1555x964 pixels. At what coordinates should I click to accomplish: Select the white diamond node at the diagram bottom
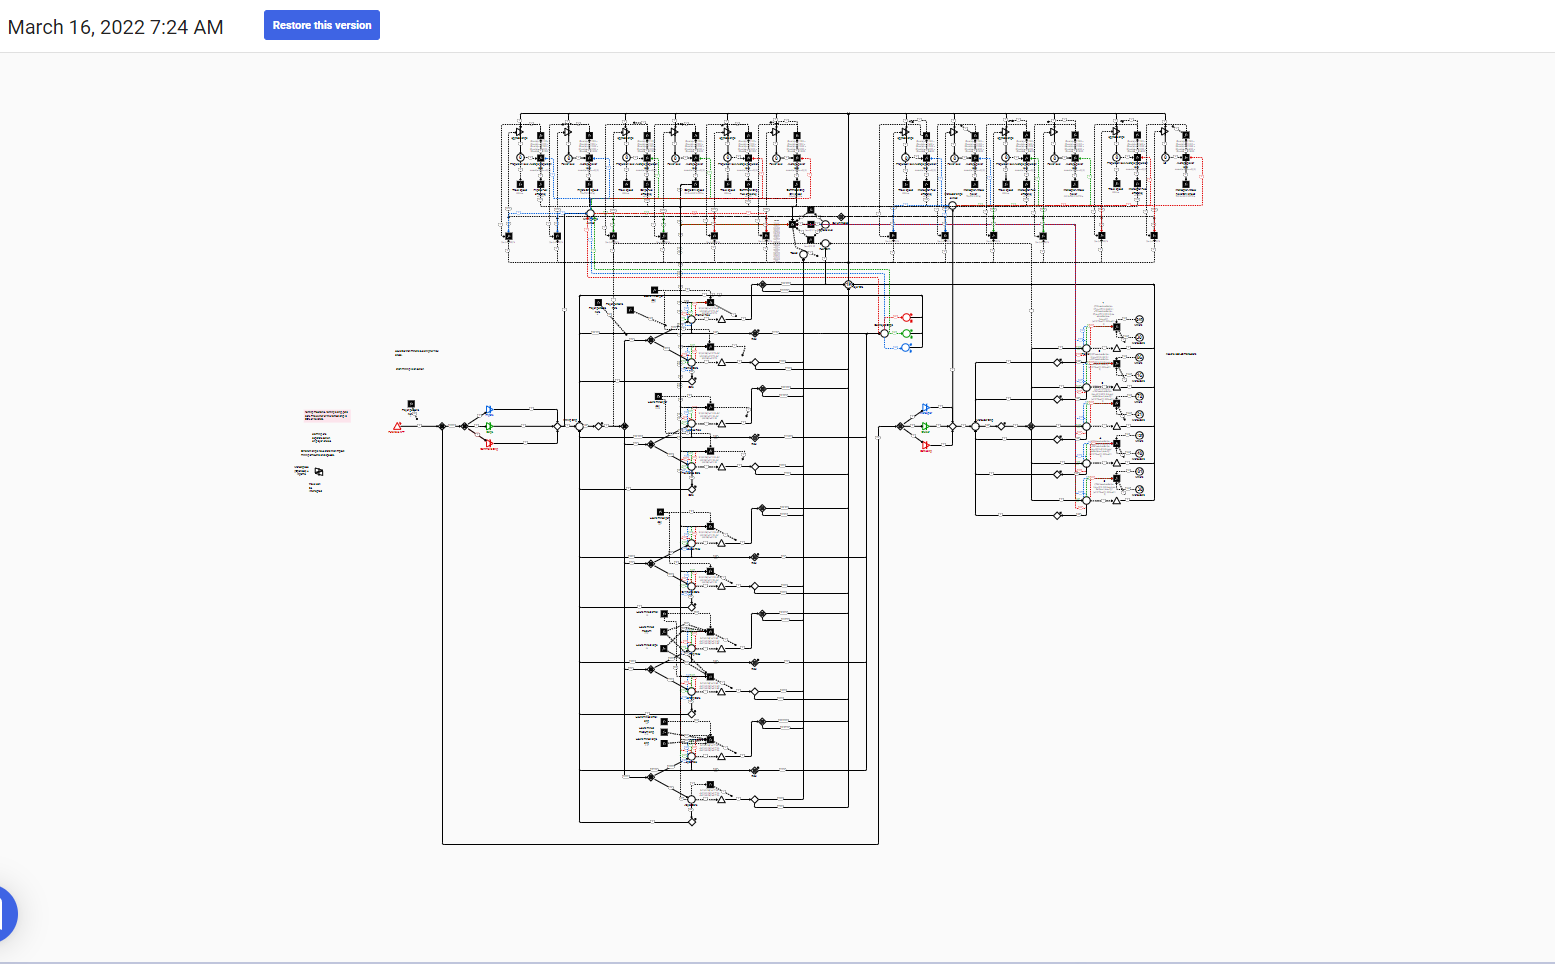[692, 822]
